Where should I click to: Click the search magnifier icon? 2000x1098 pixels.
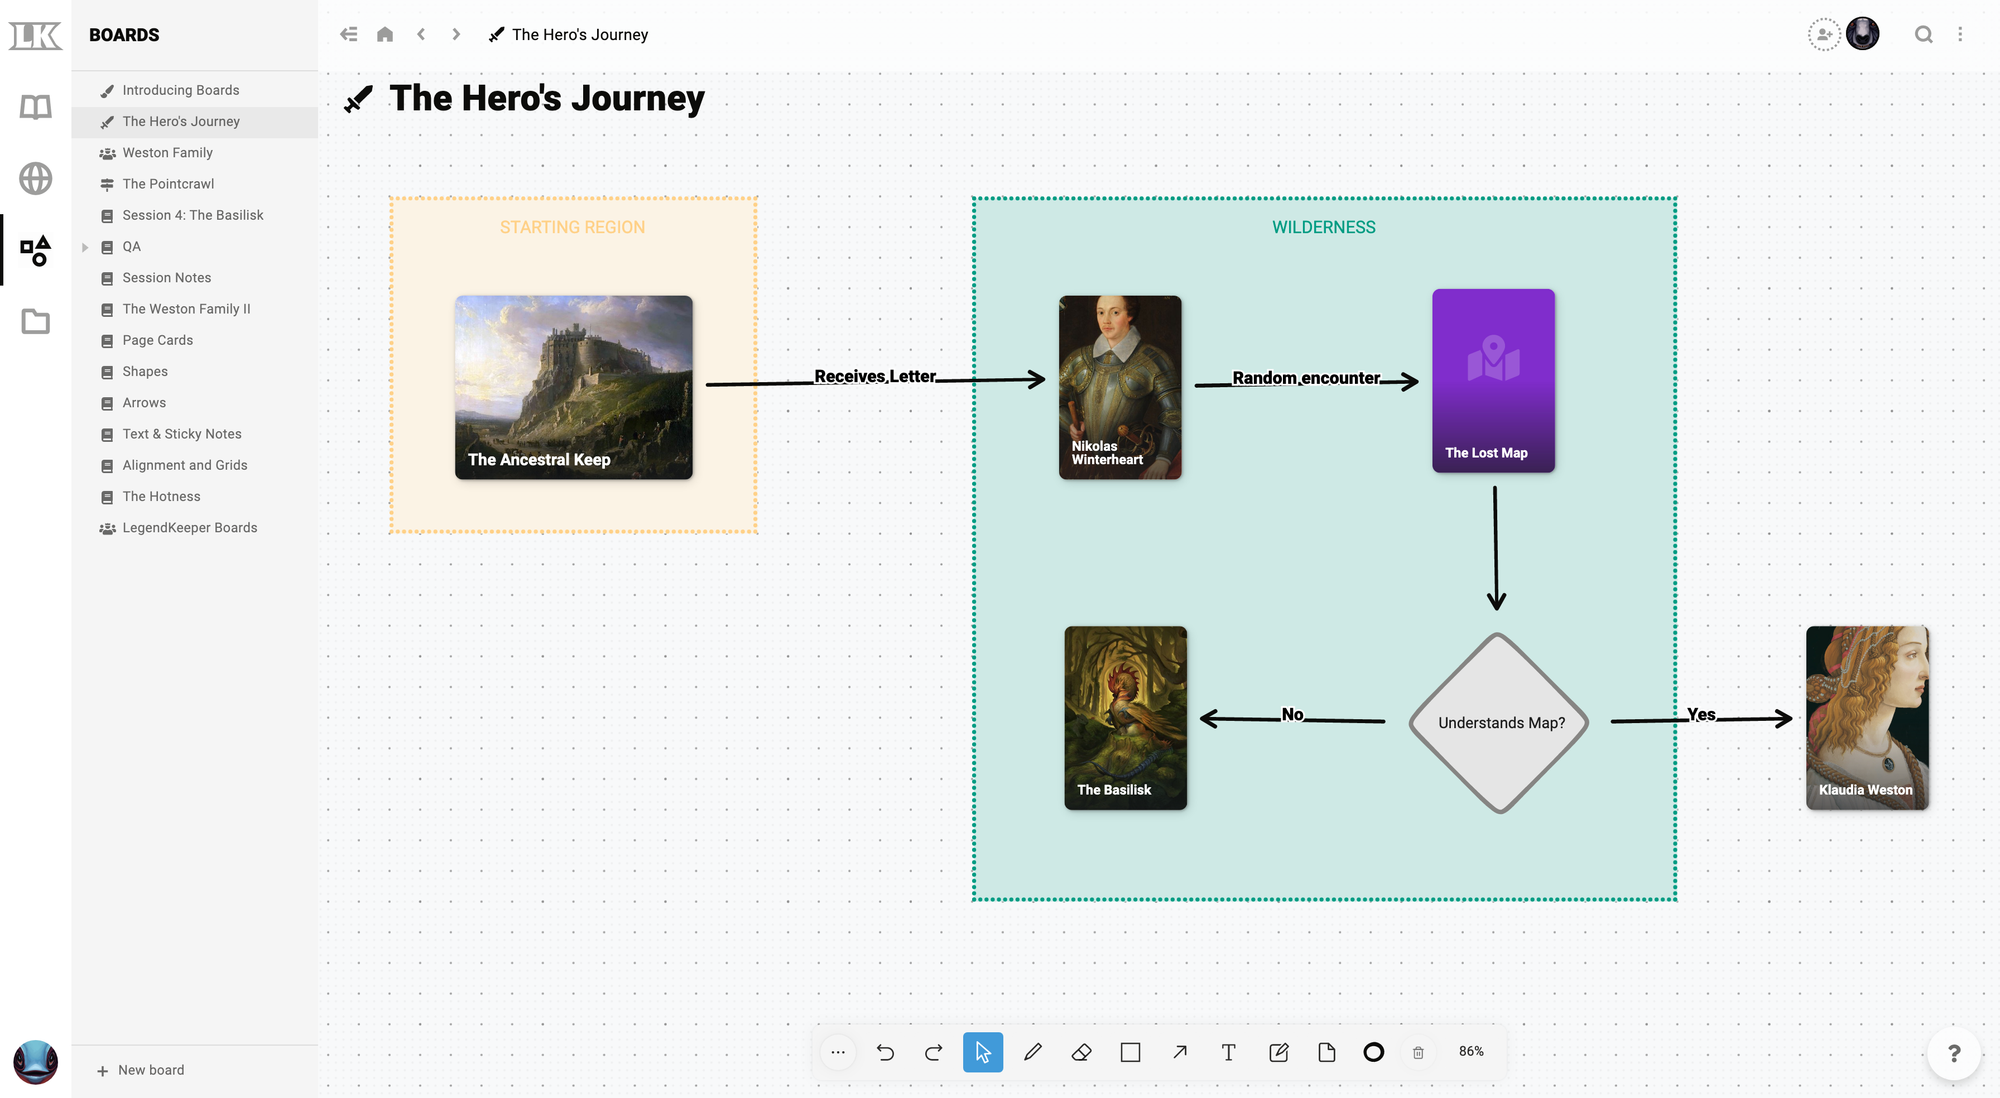1924,33
